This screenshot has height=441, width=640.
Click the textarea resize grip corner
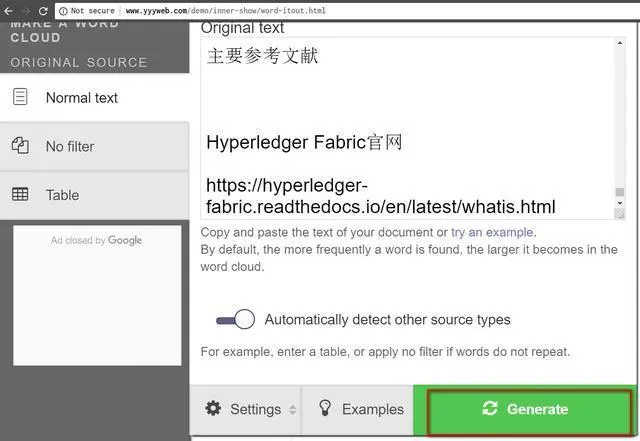[620, 214]
